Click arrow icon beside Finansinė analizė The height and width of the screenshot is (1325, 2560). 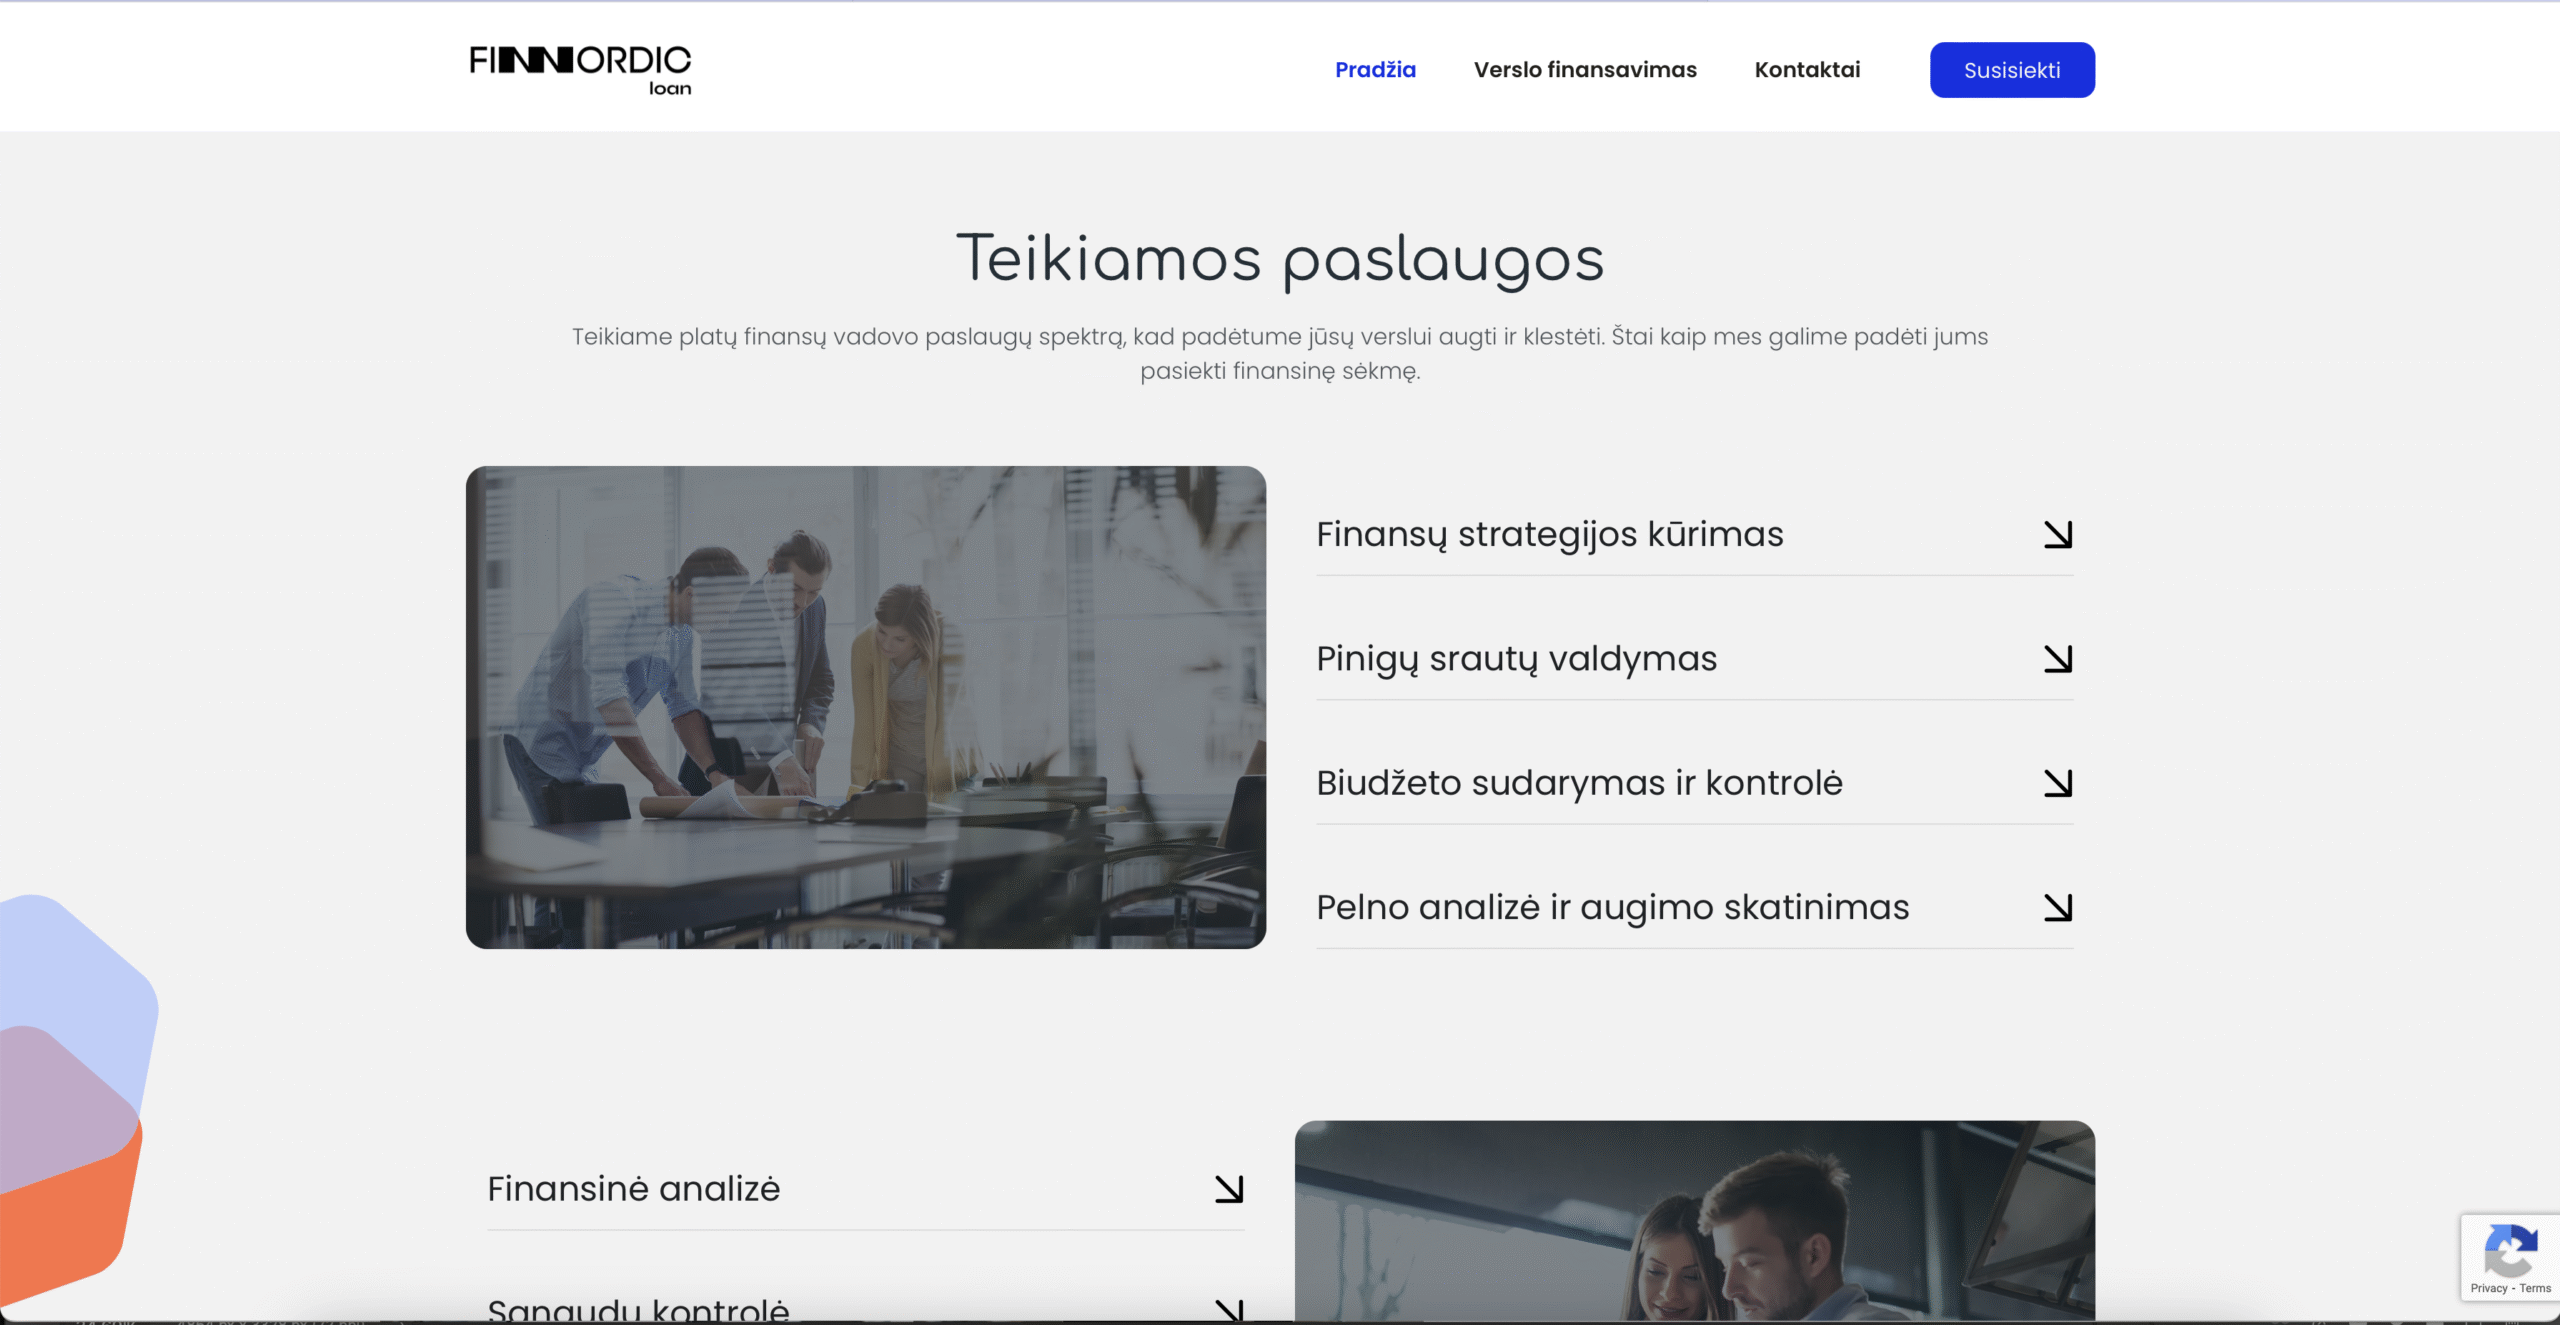1228,1189
